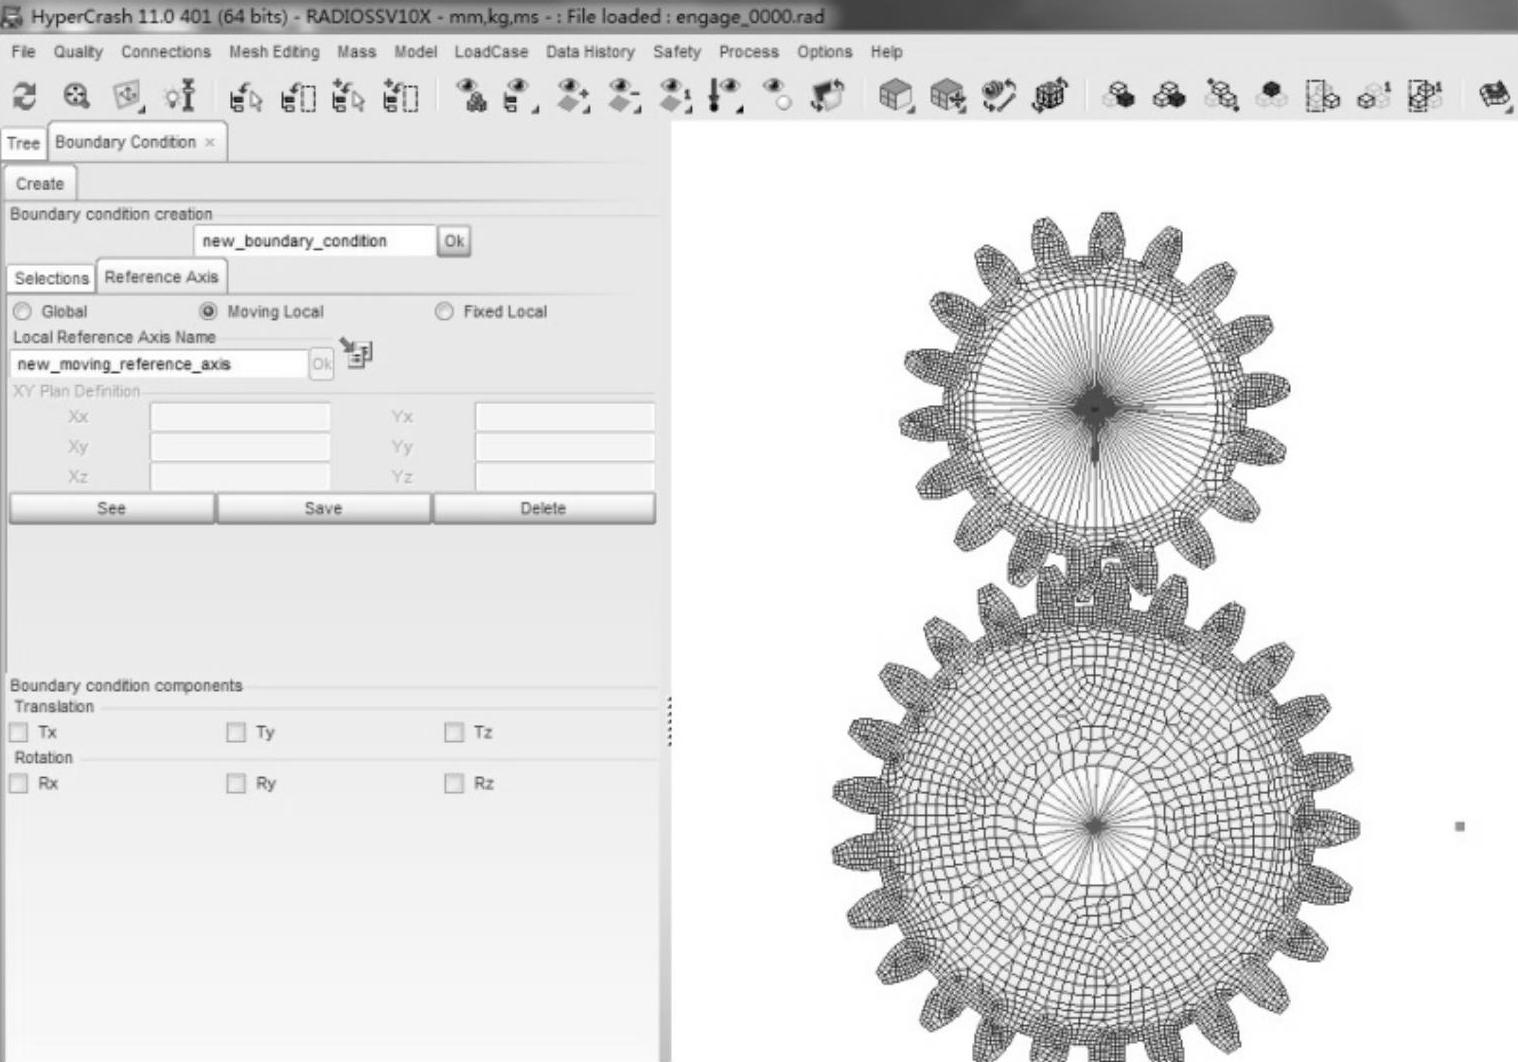Open the Mass menu
This screenshot has width=1518, height=1062.
(x=356, y=52)
